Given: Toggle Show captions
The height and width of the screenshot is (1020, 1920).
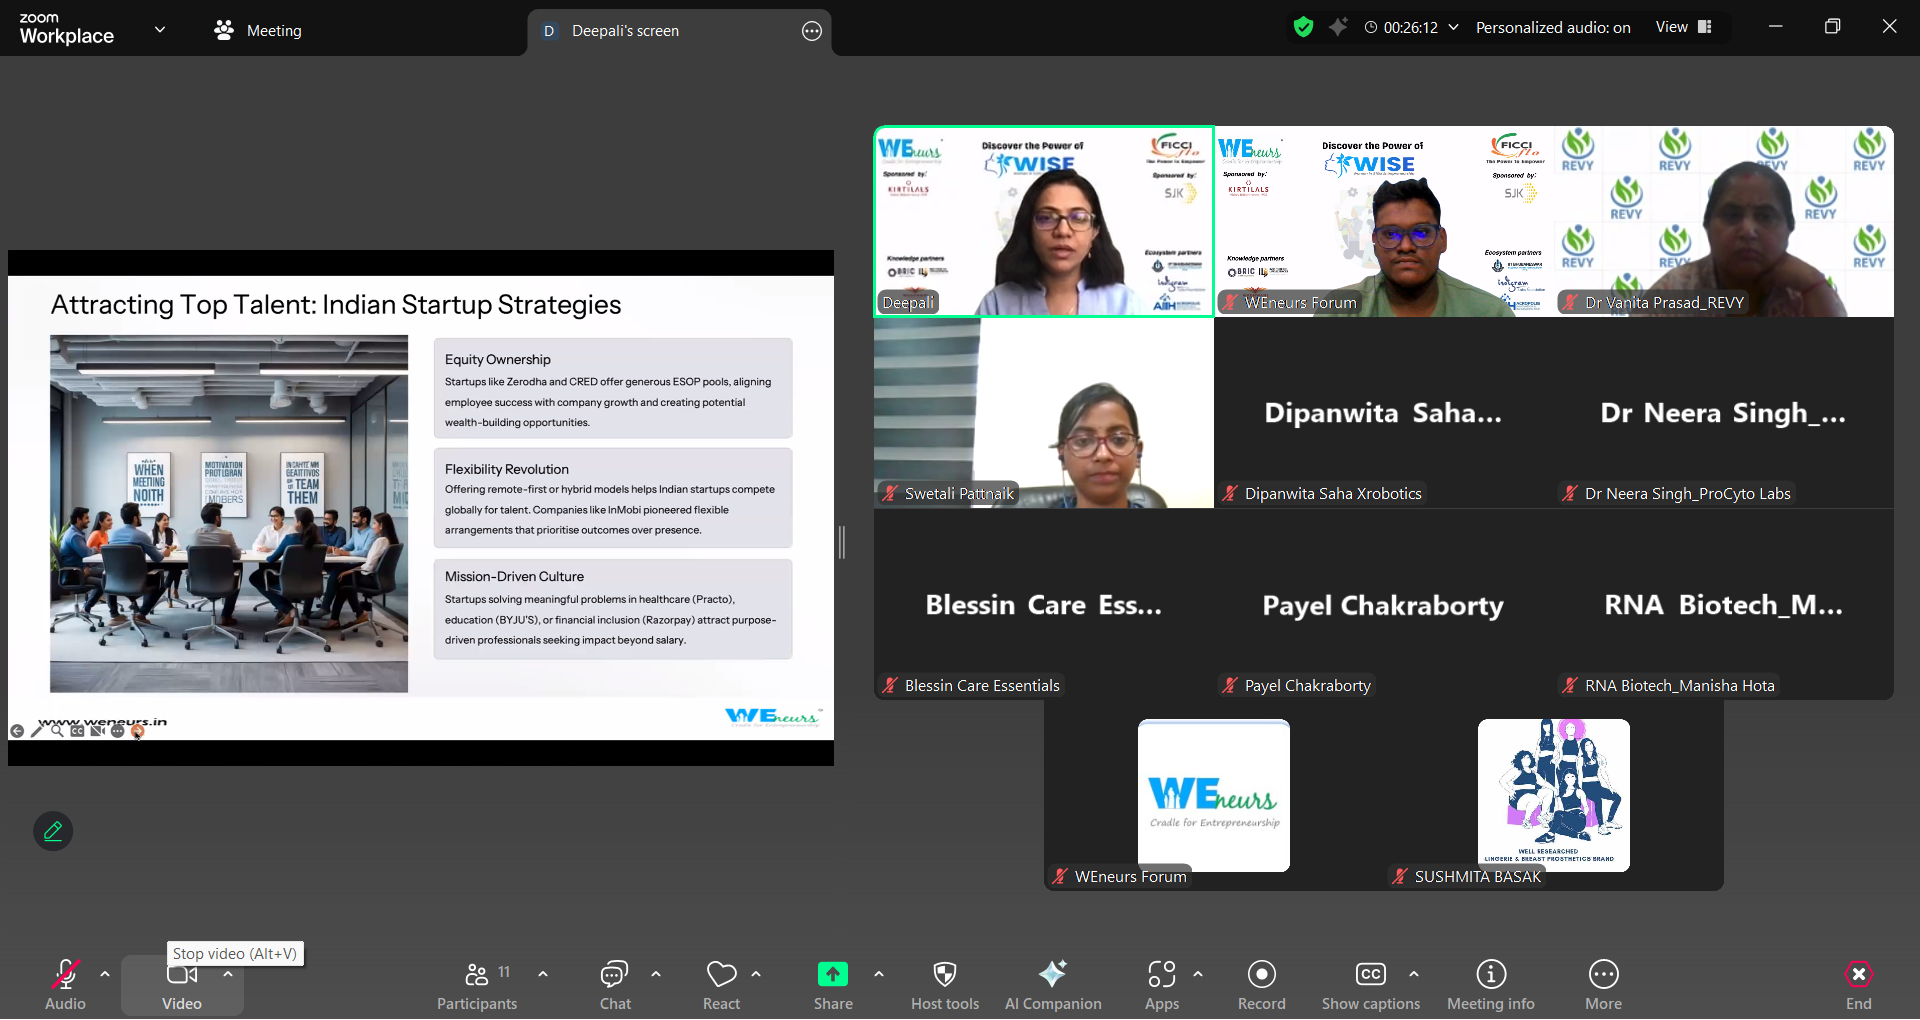Looking at the screenshot, I should pyautogui.click(x=1370, y=985).
